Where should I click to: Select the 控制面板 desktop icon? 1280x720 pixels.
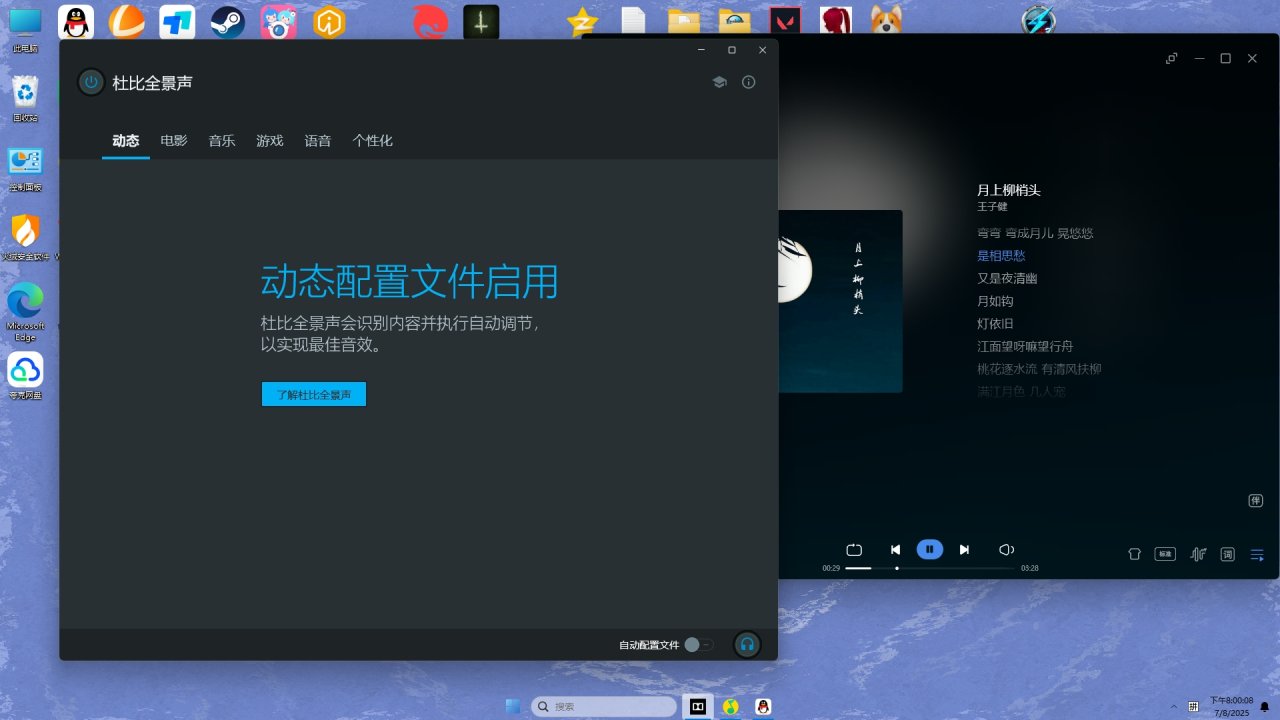pyautogui.click(x=25, y=169)
